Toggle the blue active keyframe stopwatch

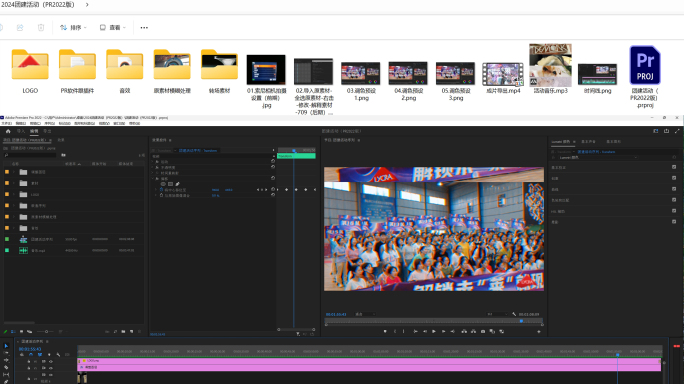point(161,190)
